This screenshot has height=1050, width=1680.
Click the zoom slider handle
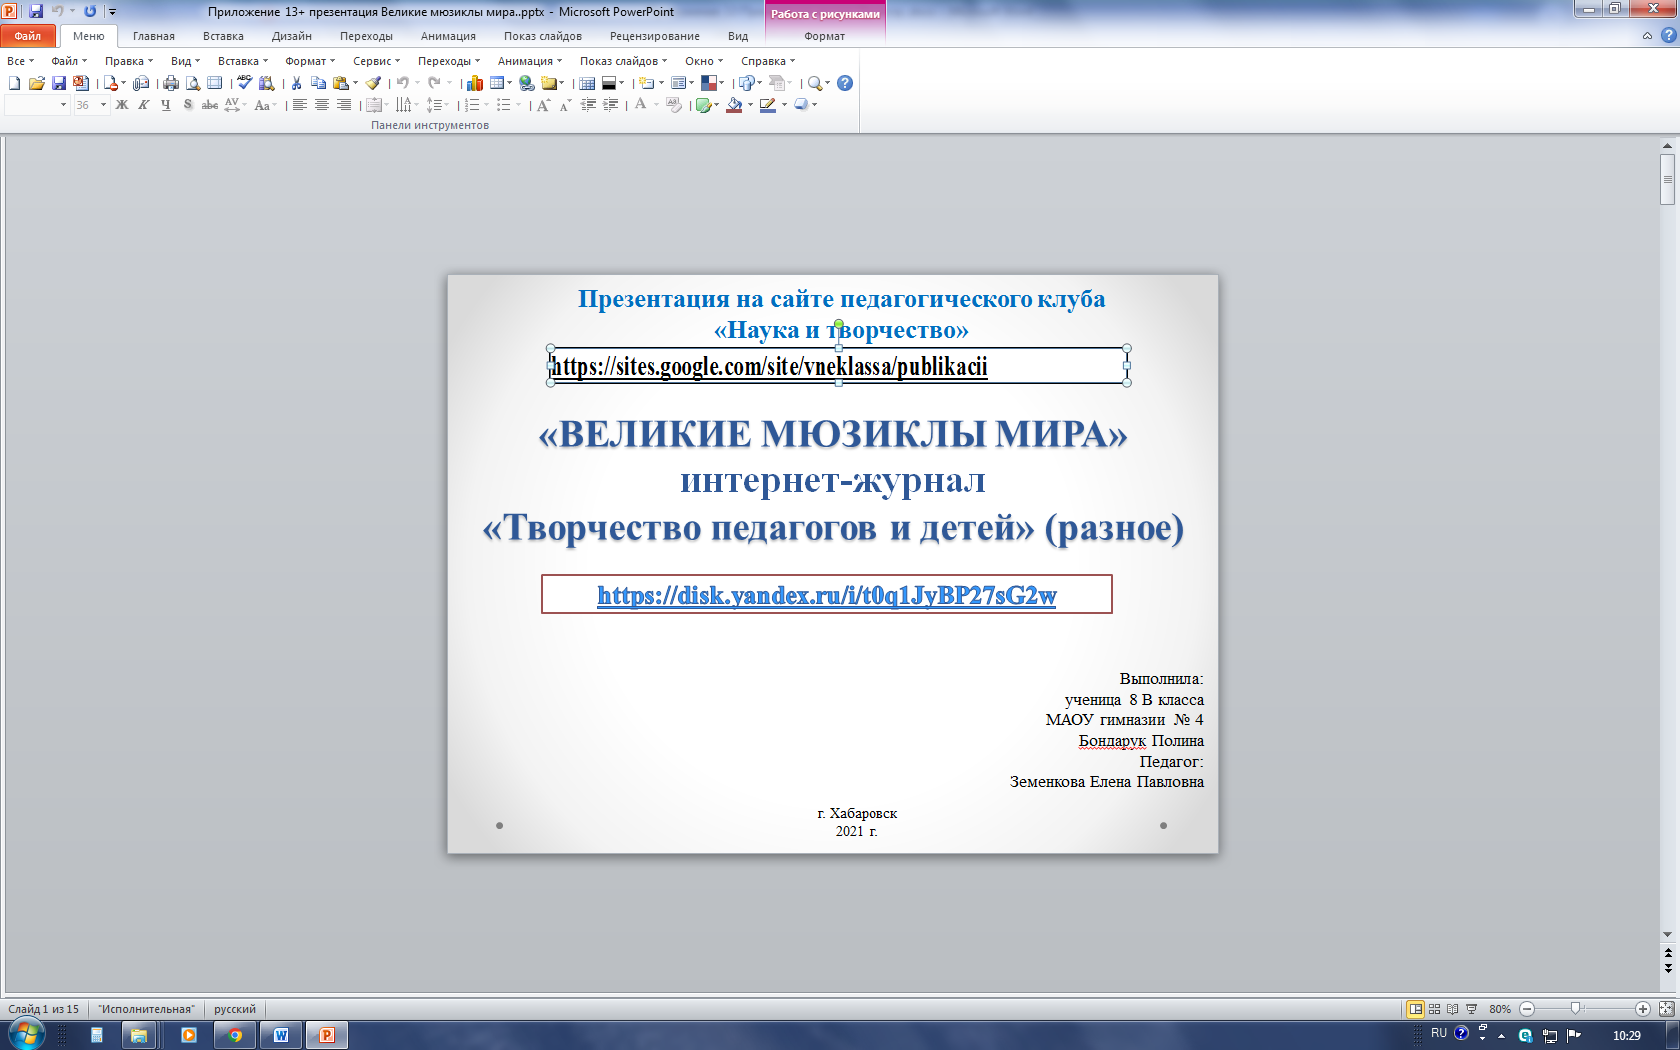pyautogui.click(x=1575, y=1009)
